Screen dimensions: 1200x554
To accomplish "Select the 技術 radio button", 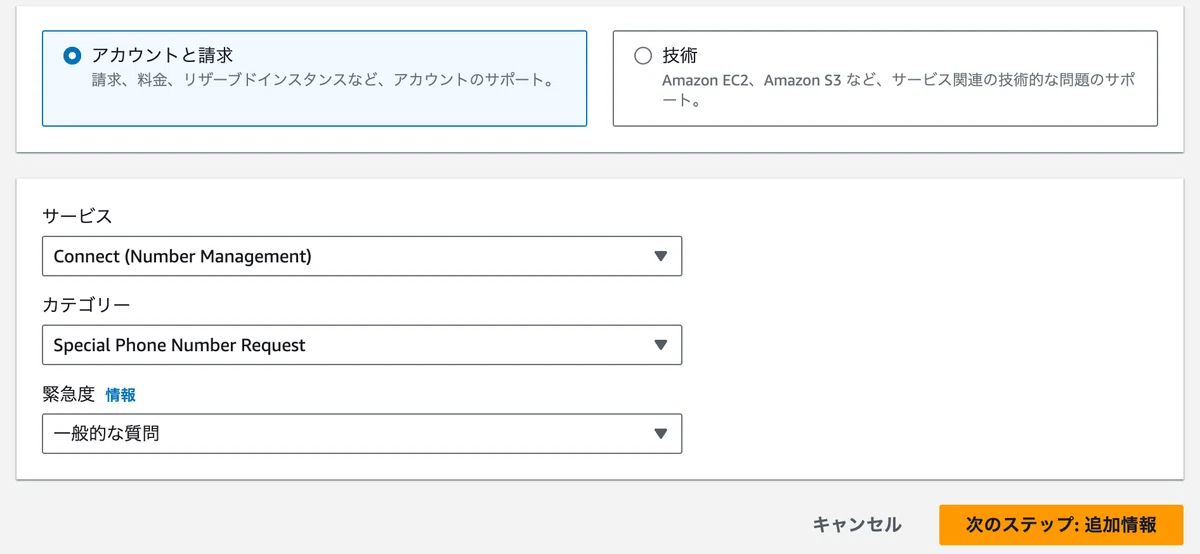I will (x=643, y=56).
